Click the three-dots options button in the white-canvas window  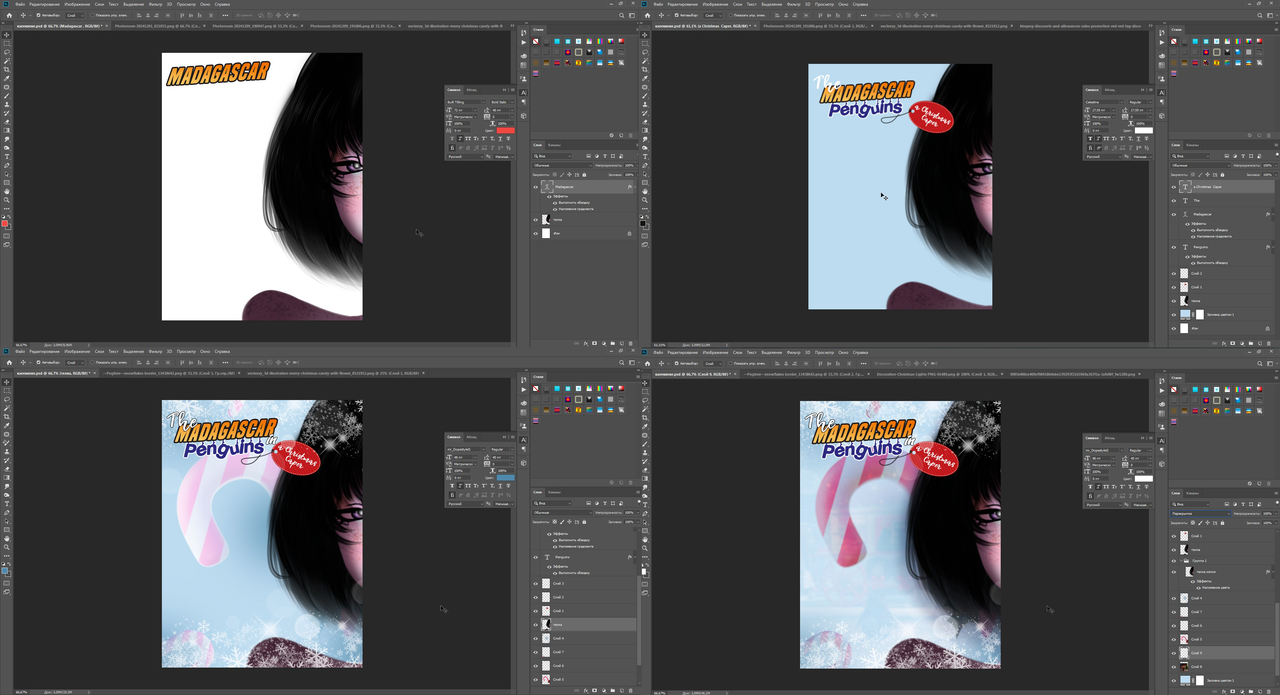tap(225, 15)
